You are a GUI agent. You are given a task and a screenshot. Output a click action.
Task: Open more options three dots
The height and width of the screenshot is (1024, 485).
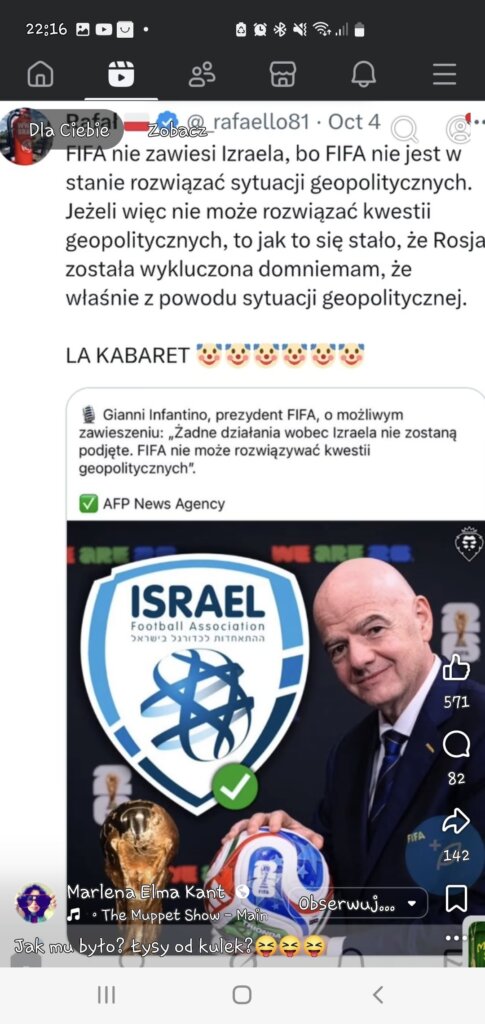click(456, 938)
